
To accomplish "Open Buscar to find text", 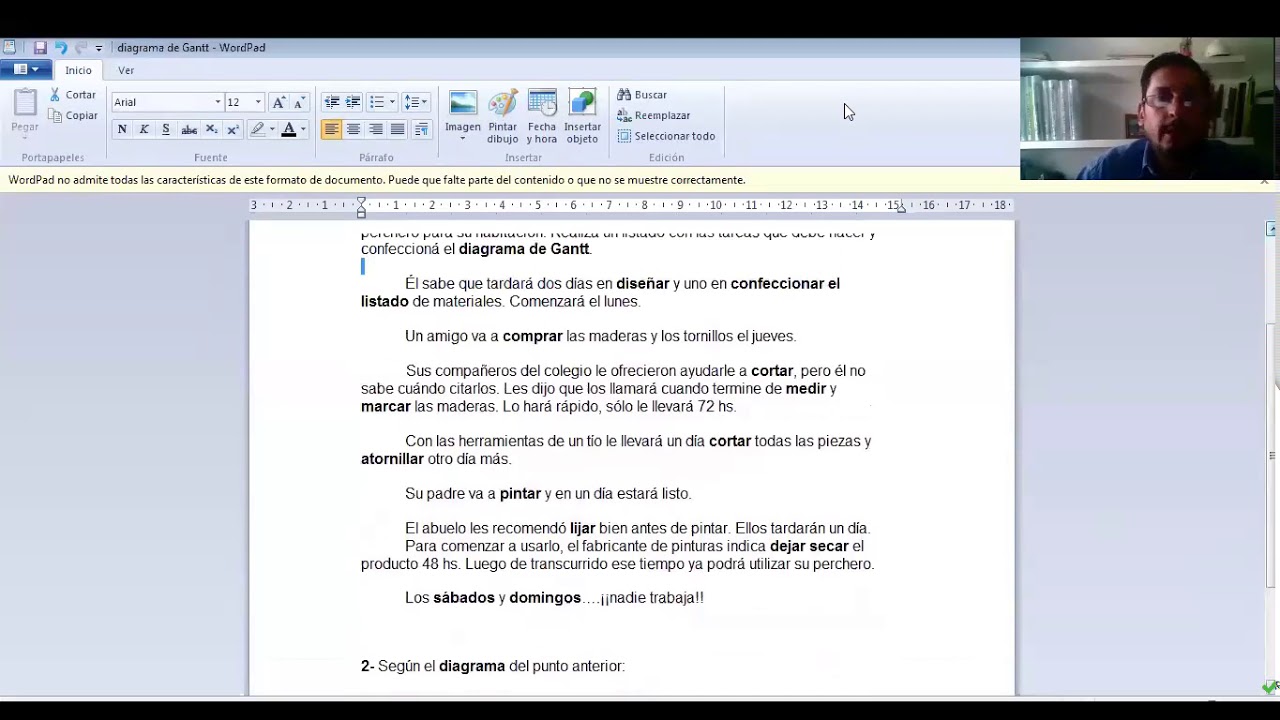I will point(642,95).
